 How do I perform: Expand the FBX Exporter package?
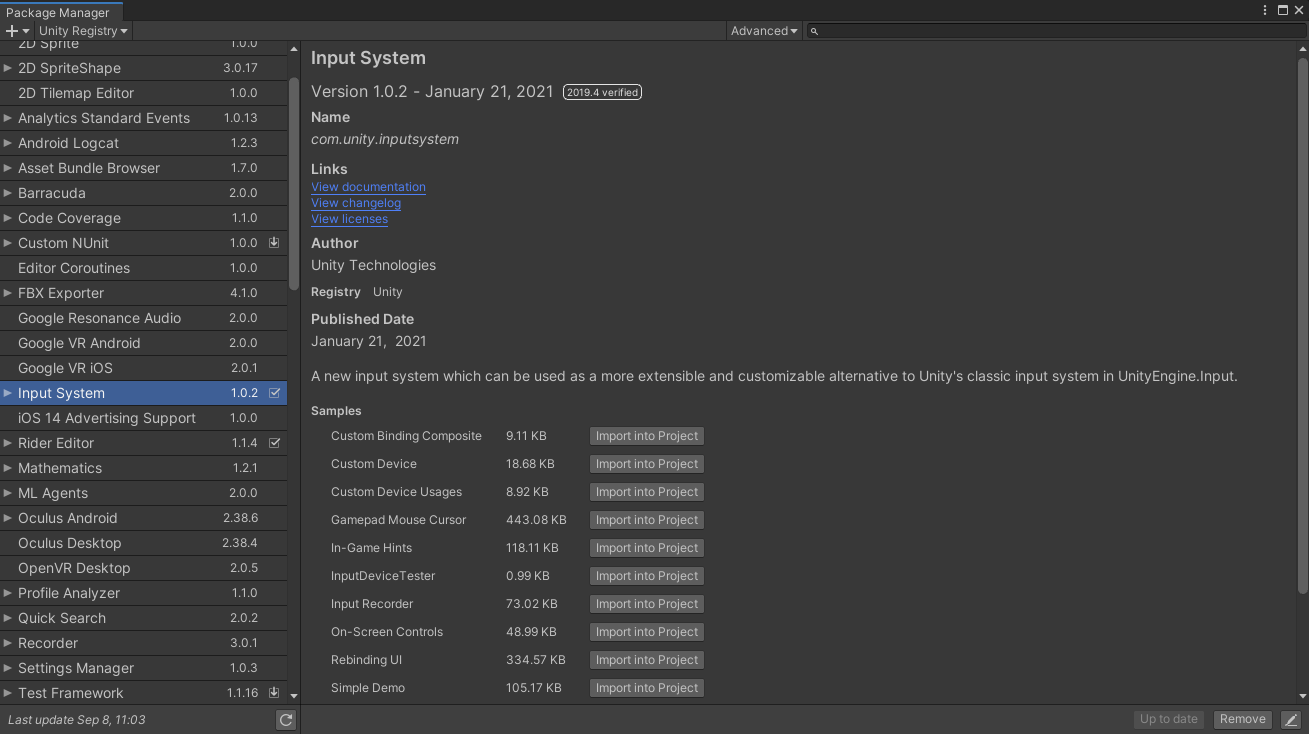[x=8, y=293]
